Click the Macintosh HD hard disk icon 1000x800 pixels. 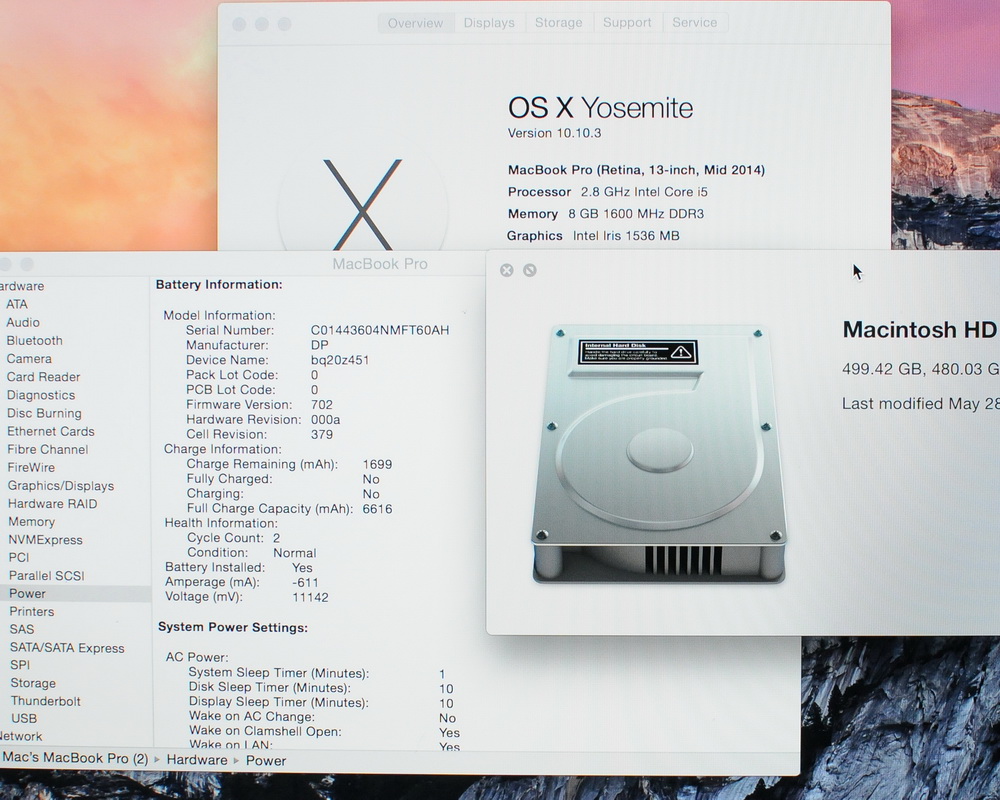click(658, 454)
